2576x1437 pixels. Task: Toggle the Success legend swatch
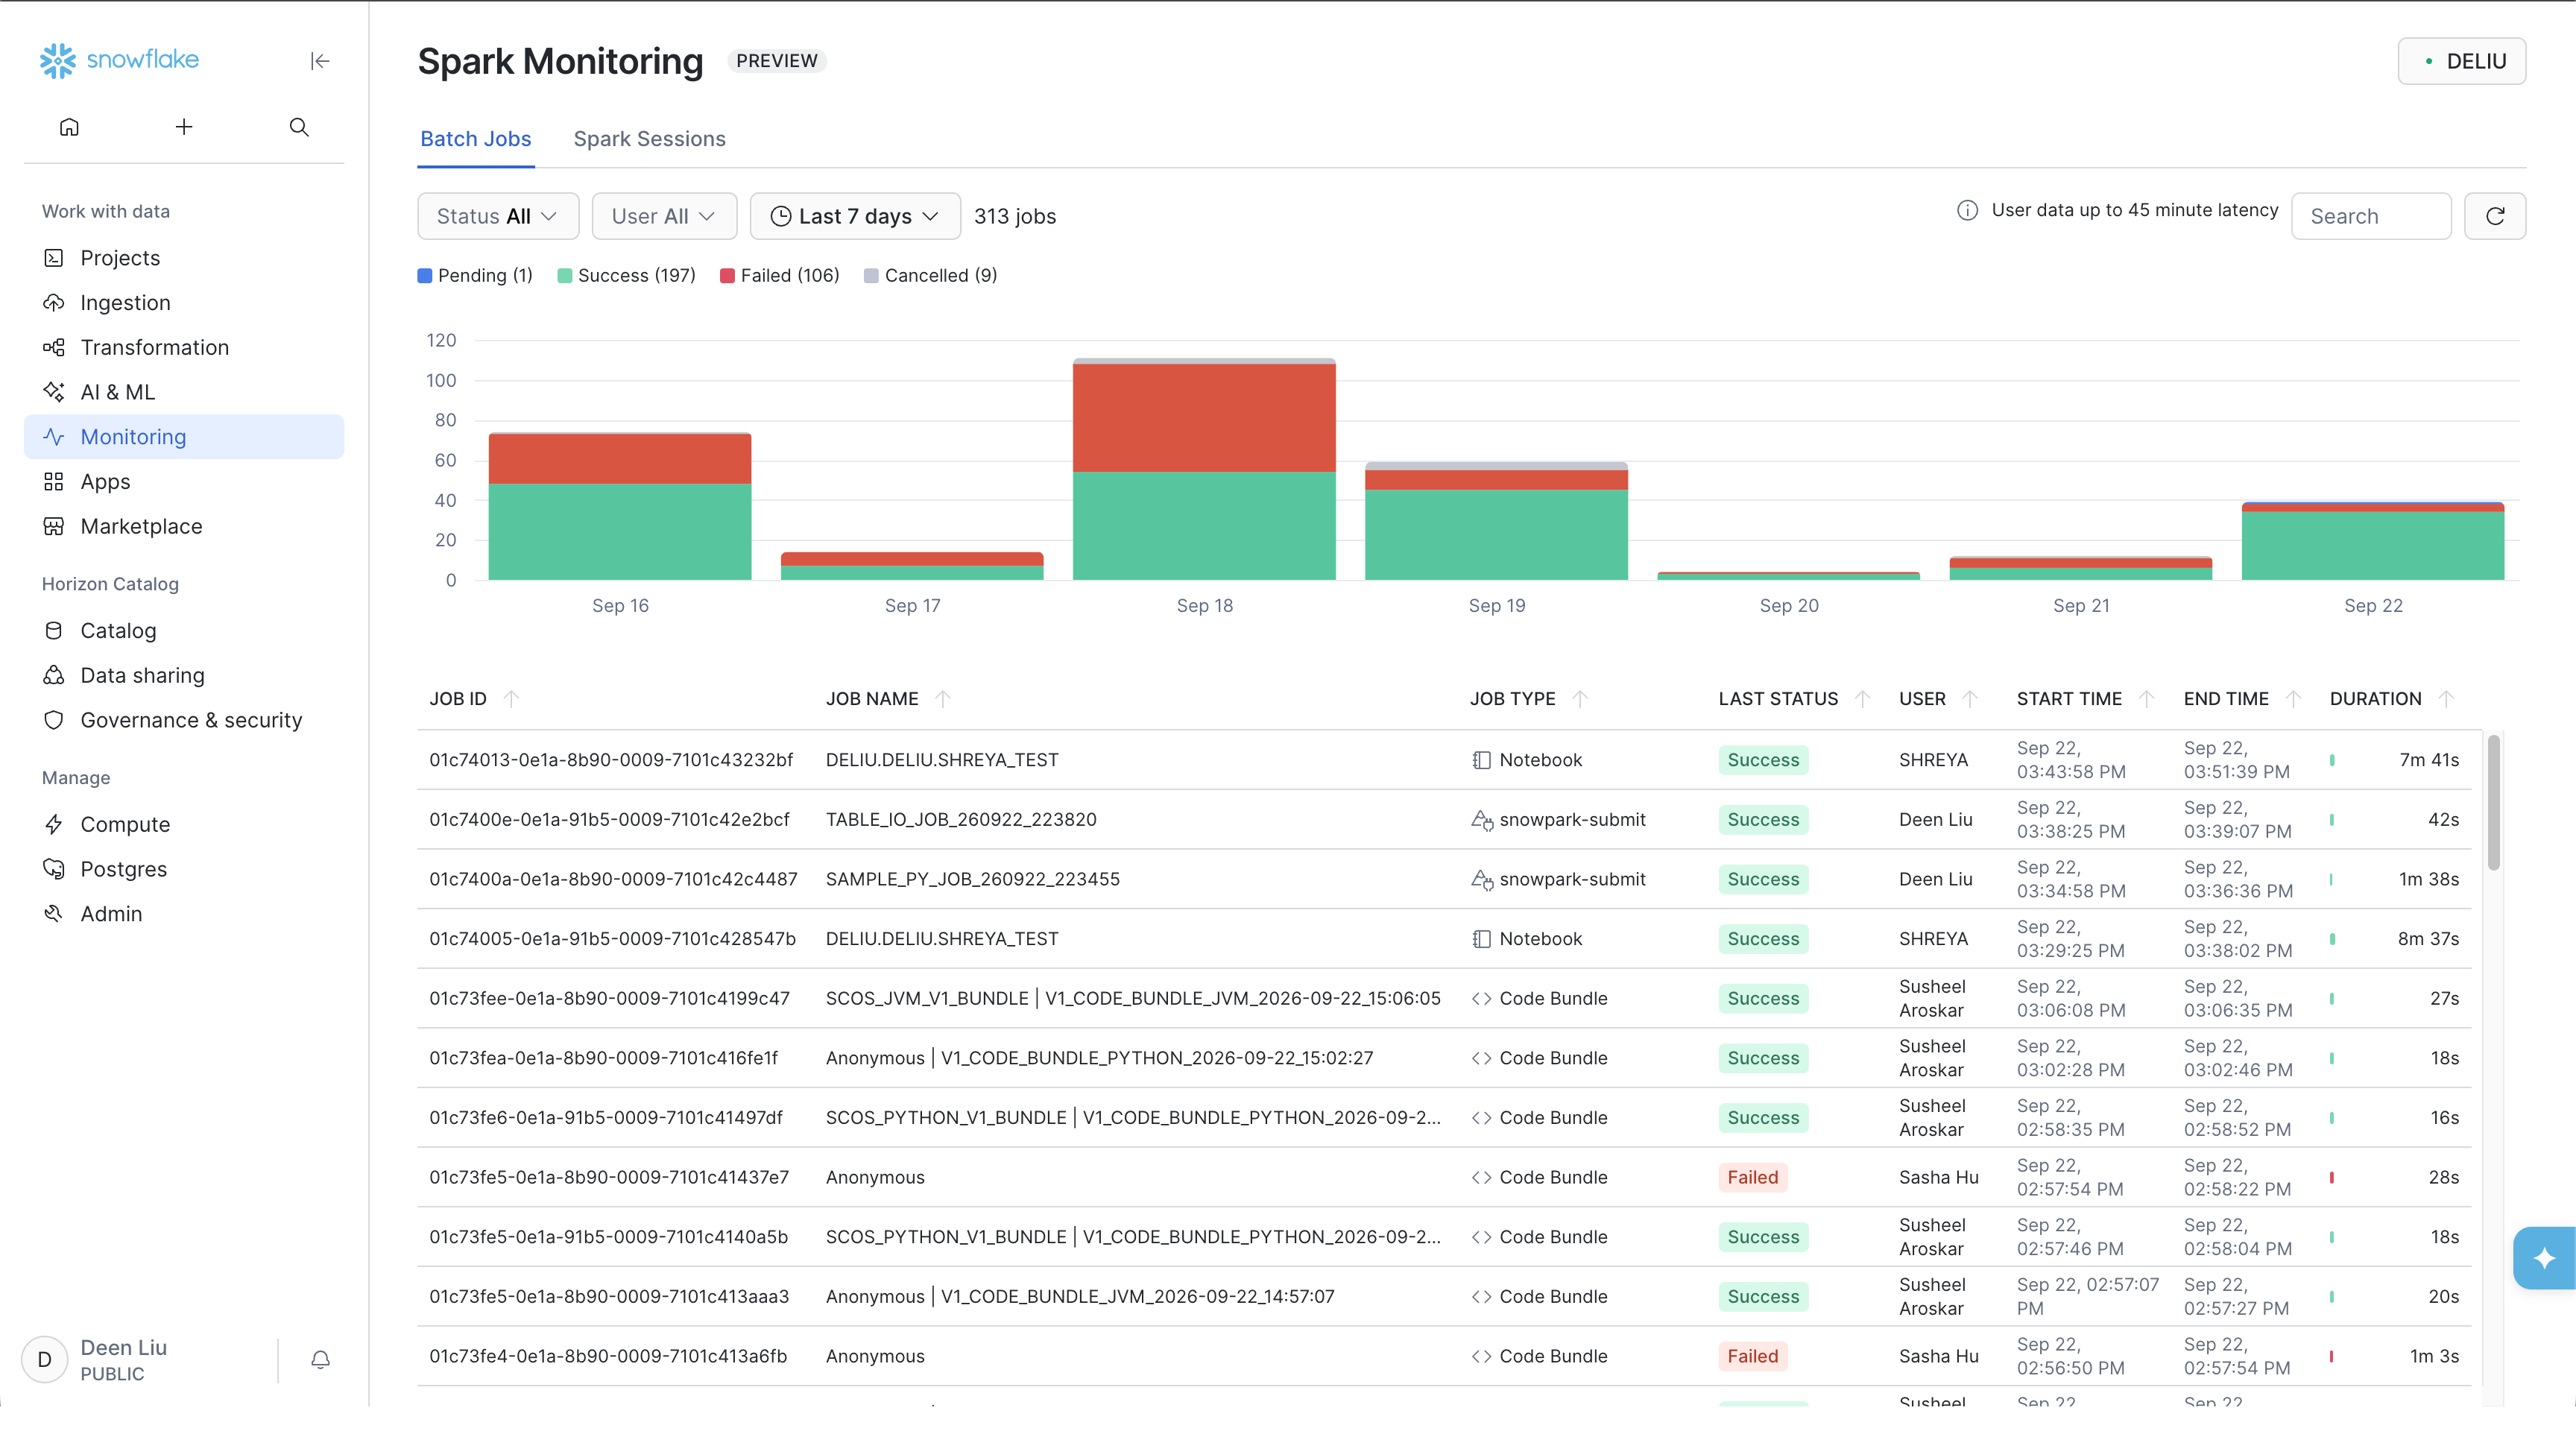tap(565, 276)
